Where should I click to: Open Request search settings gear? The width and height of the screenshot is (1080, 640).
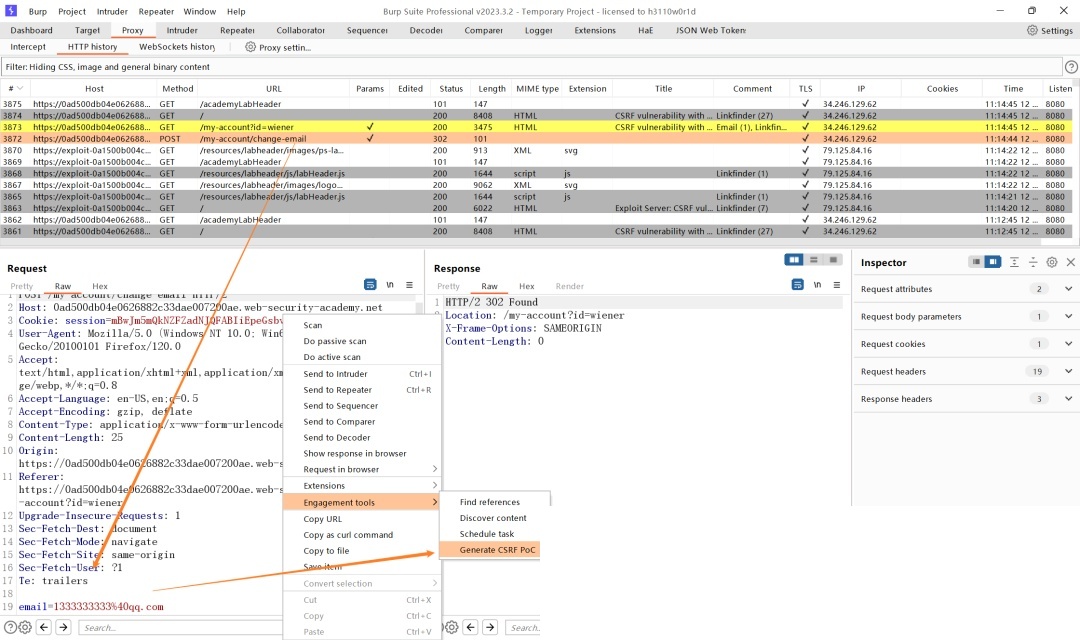25,627
